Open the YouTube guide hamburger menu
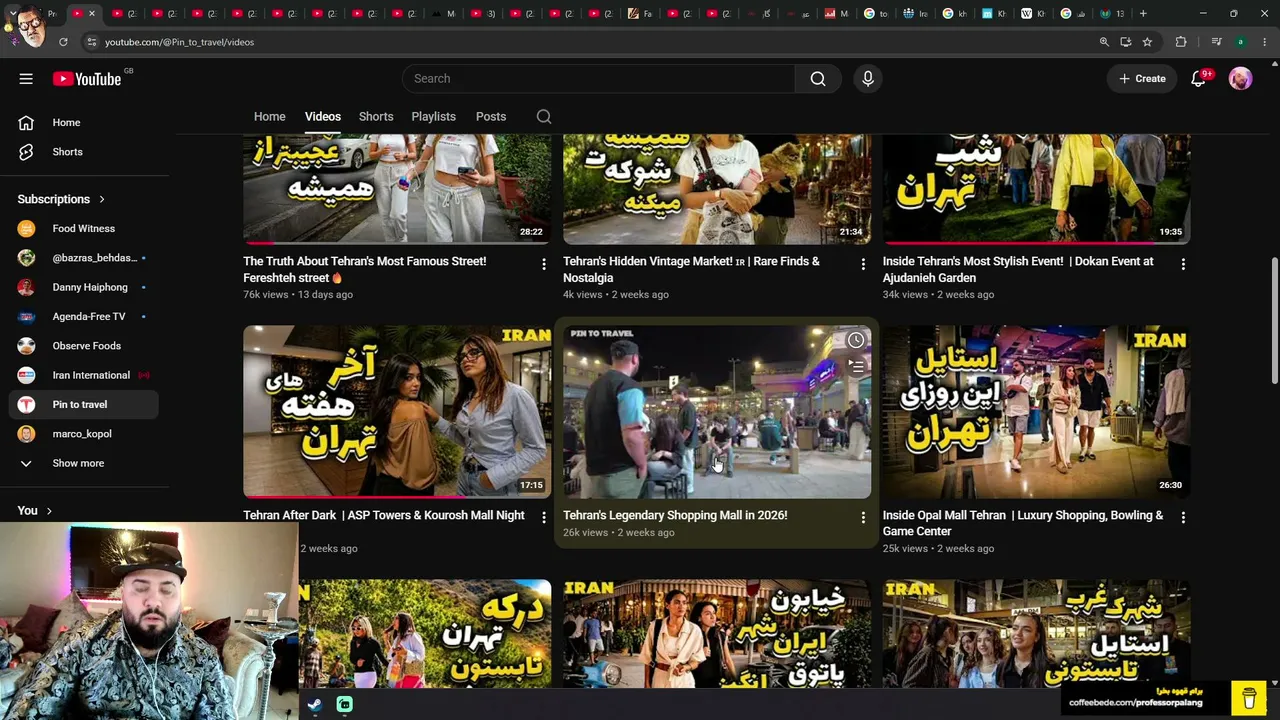 pyautogui.click(x=26, y=79)
